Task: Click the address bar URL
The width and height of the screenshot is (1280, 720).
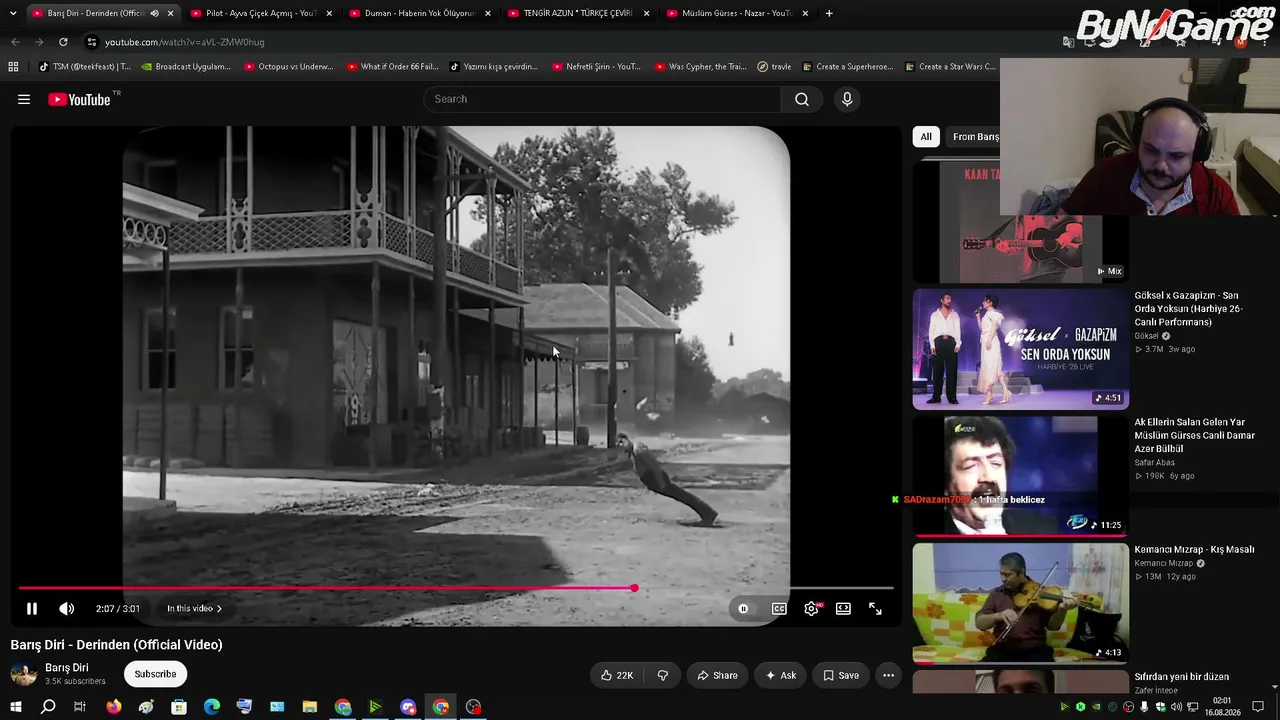Action: point(185,42)
